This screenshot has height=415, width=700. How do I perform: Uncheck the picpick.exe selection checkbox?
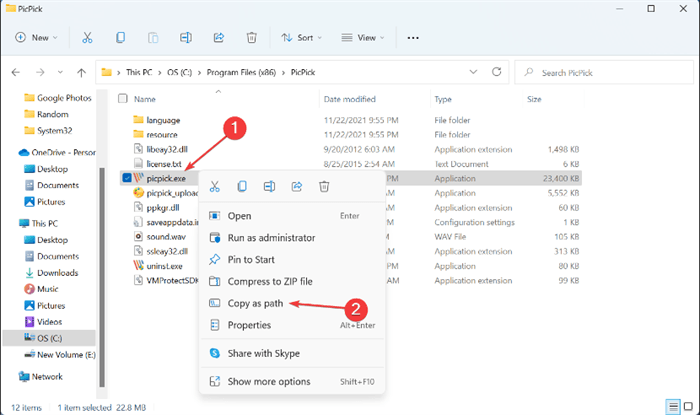127,178
